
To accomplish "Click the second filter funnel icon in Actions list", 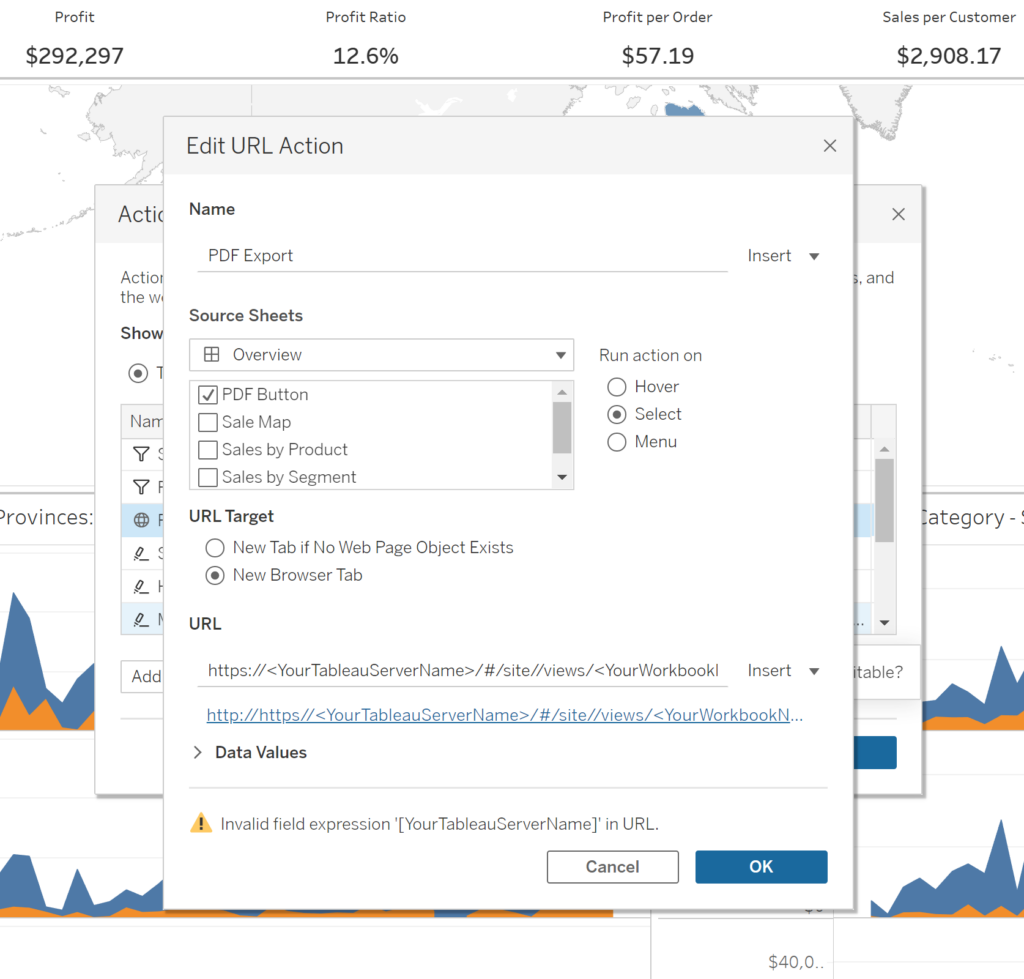I will click(140, 486).
